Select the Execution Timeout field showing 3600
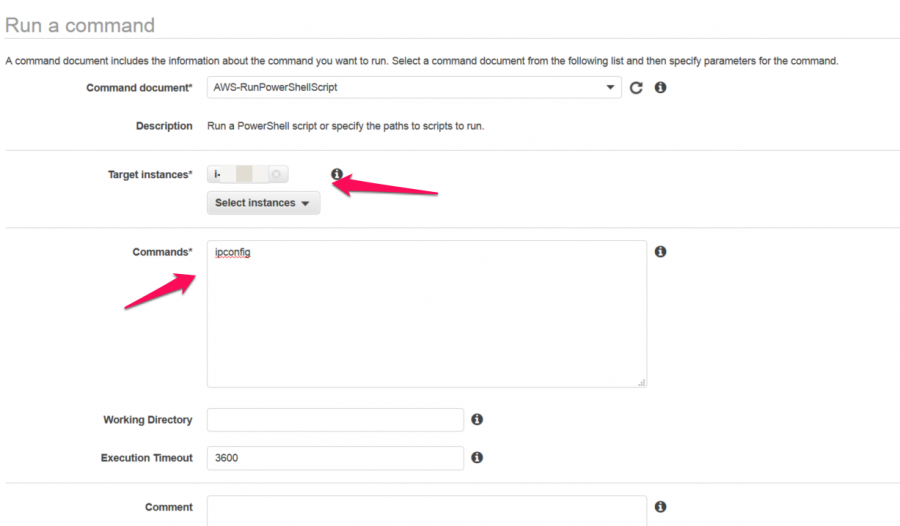 point(335,458)
